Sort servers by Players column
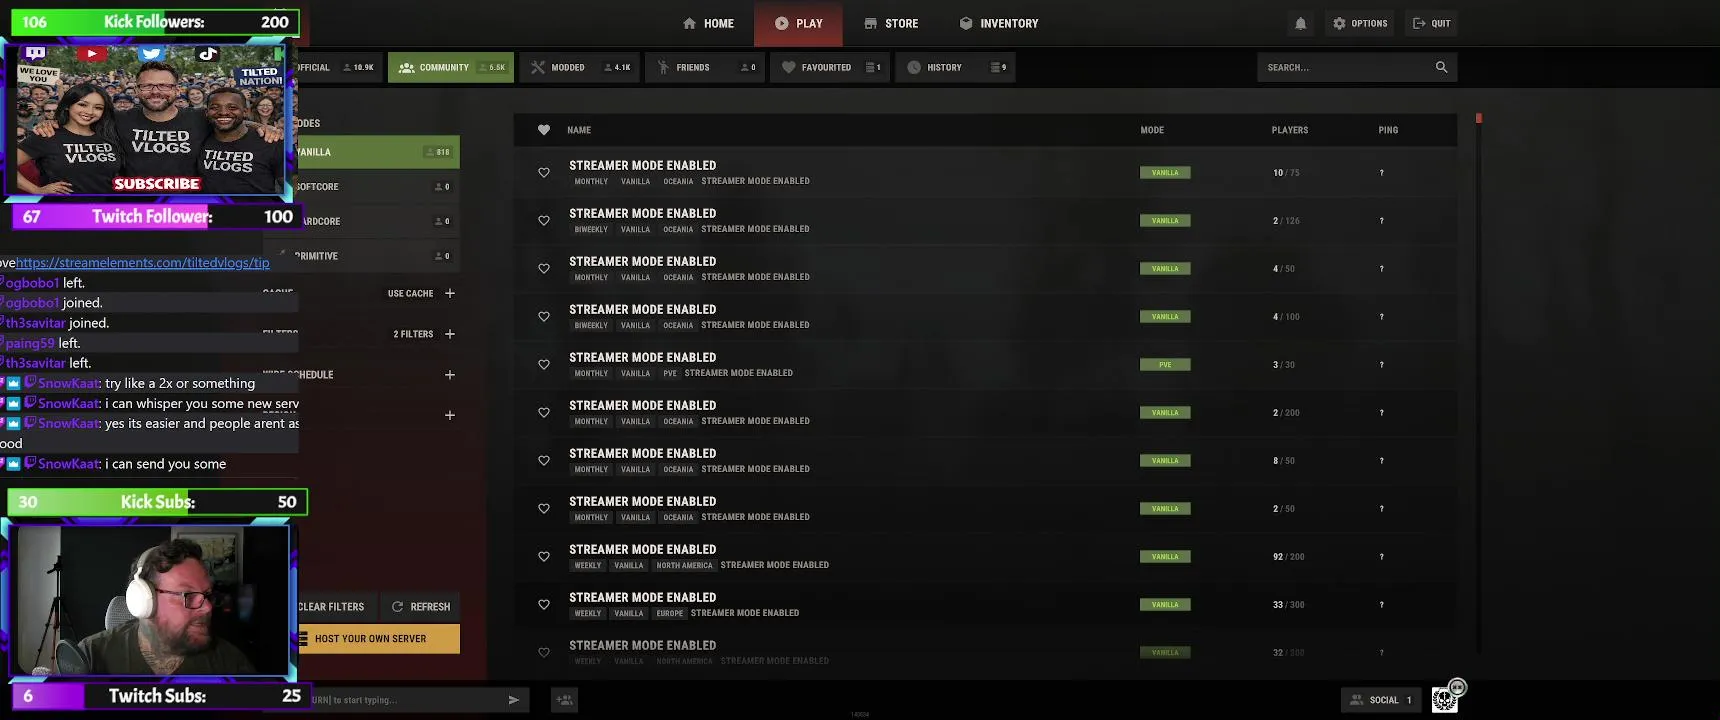Viewport: 1720px width, 720px height. (1290, 130)
